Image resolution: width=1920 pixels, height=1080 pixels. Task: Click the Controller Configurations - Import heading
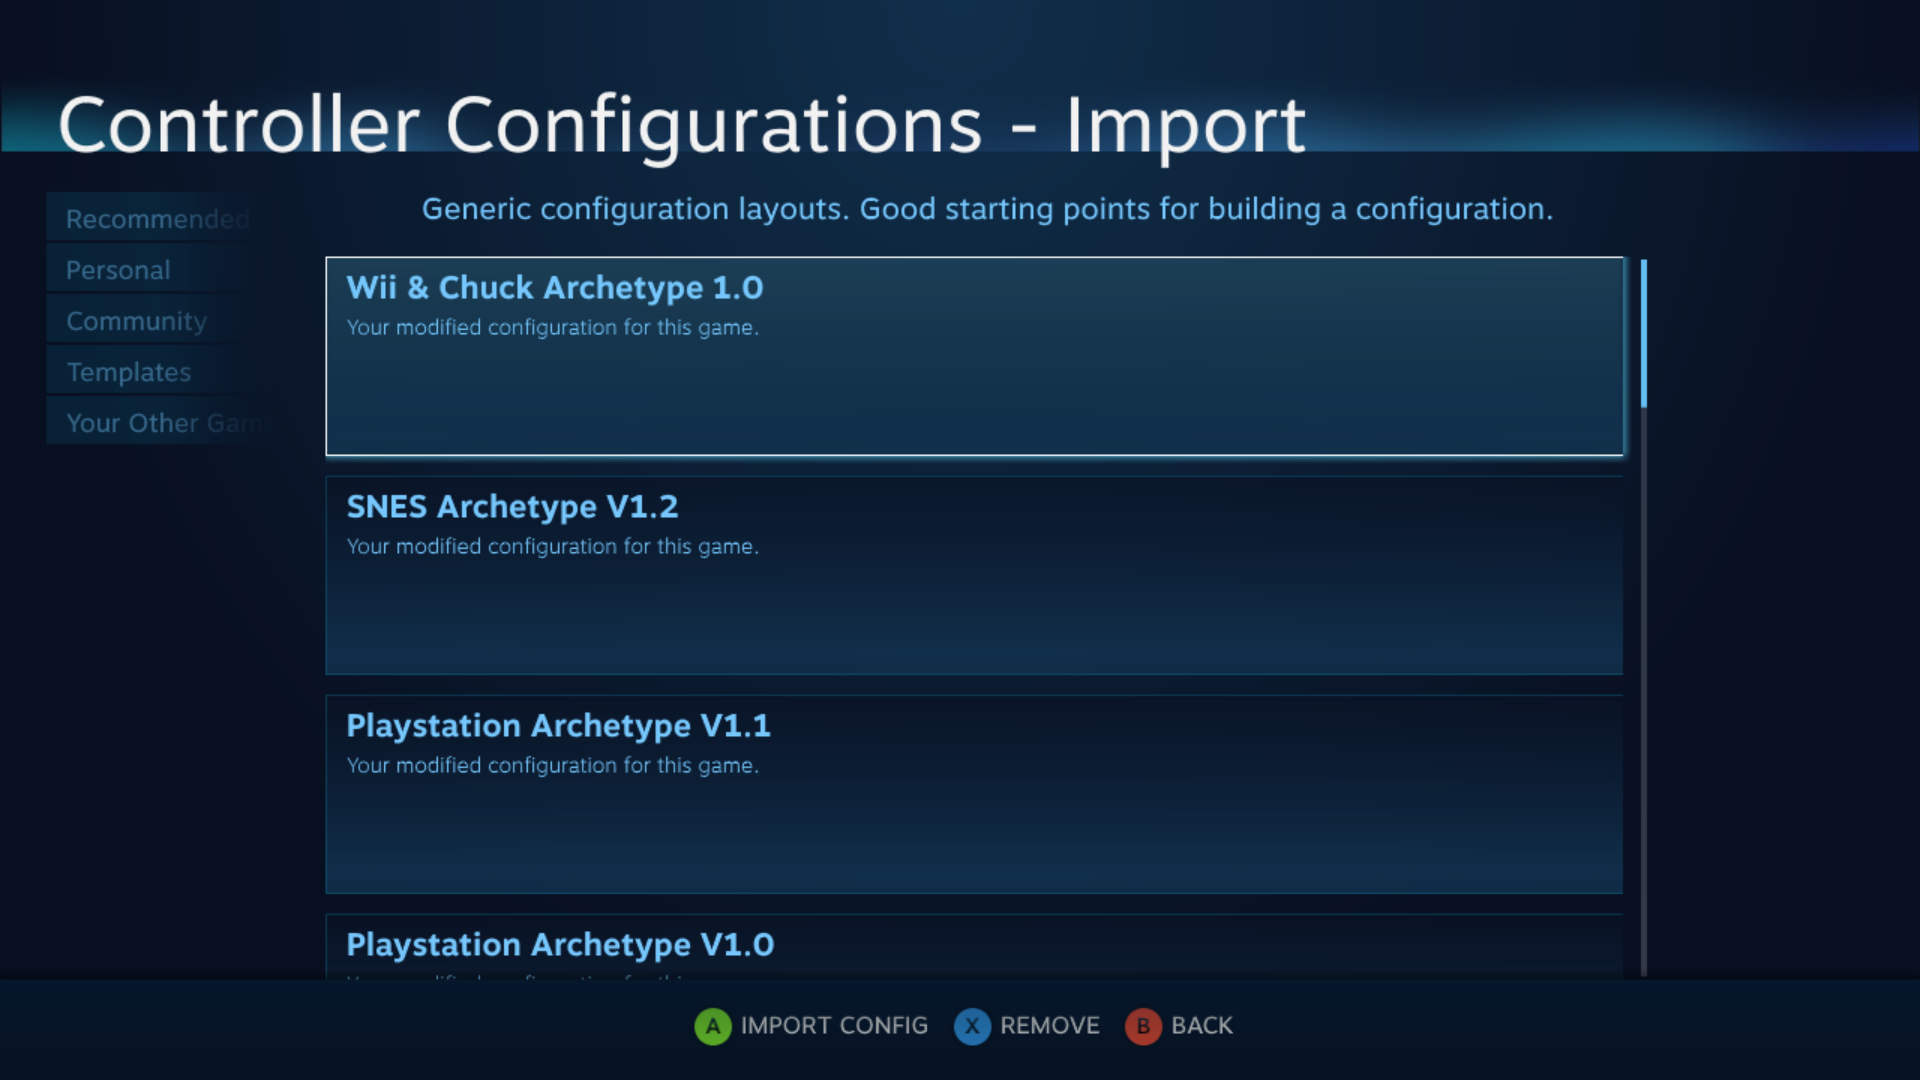point(681,125)
